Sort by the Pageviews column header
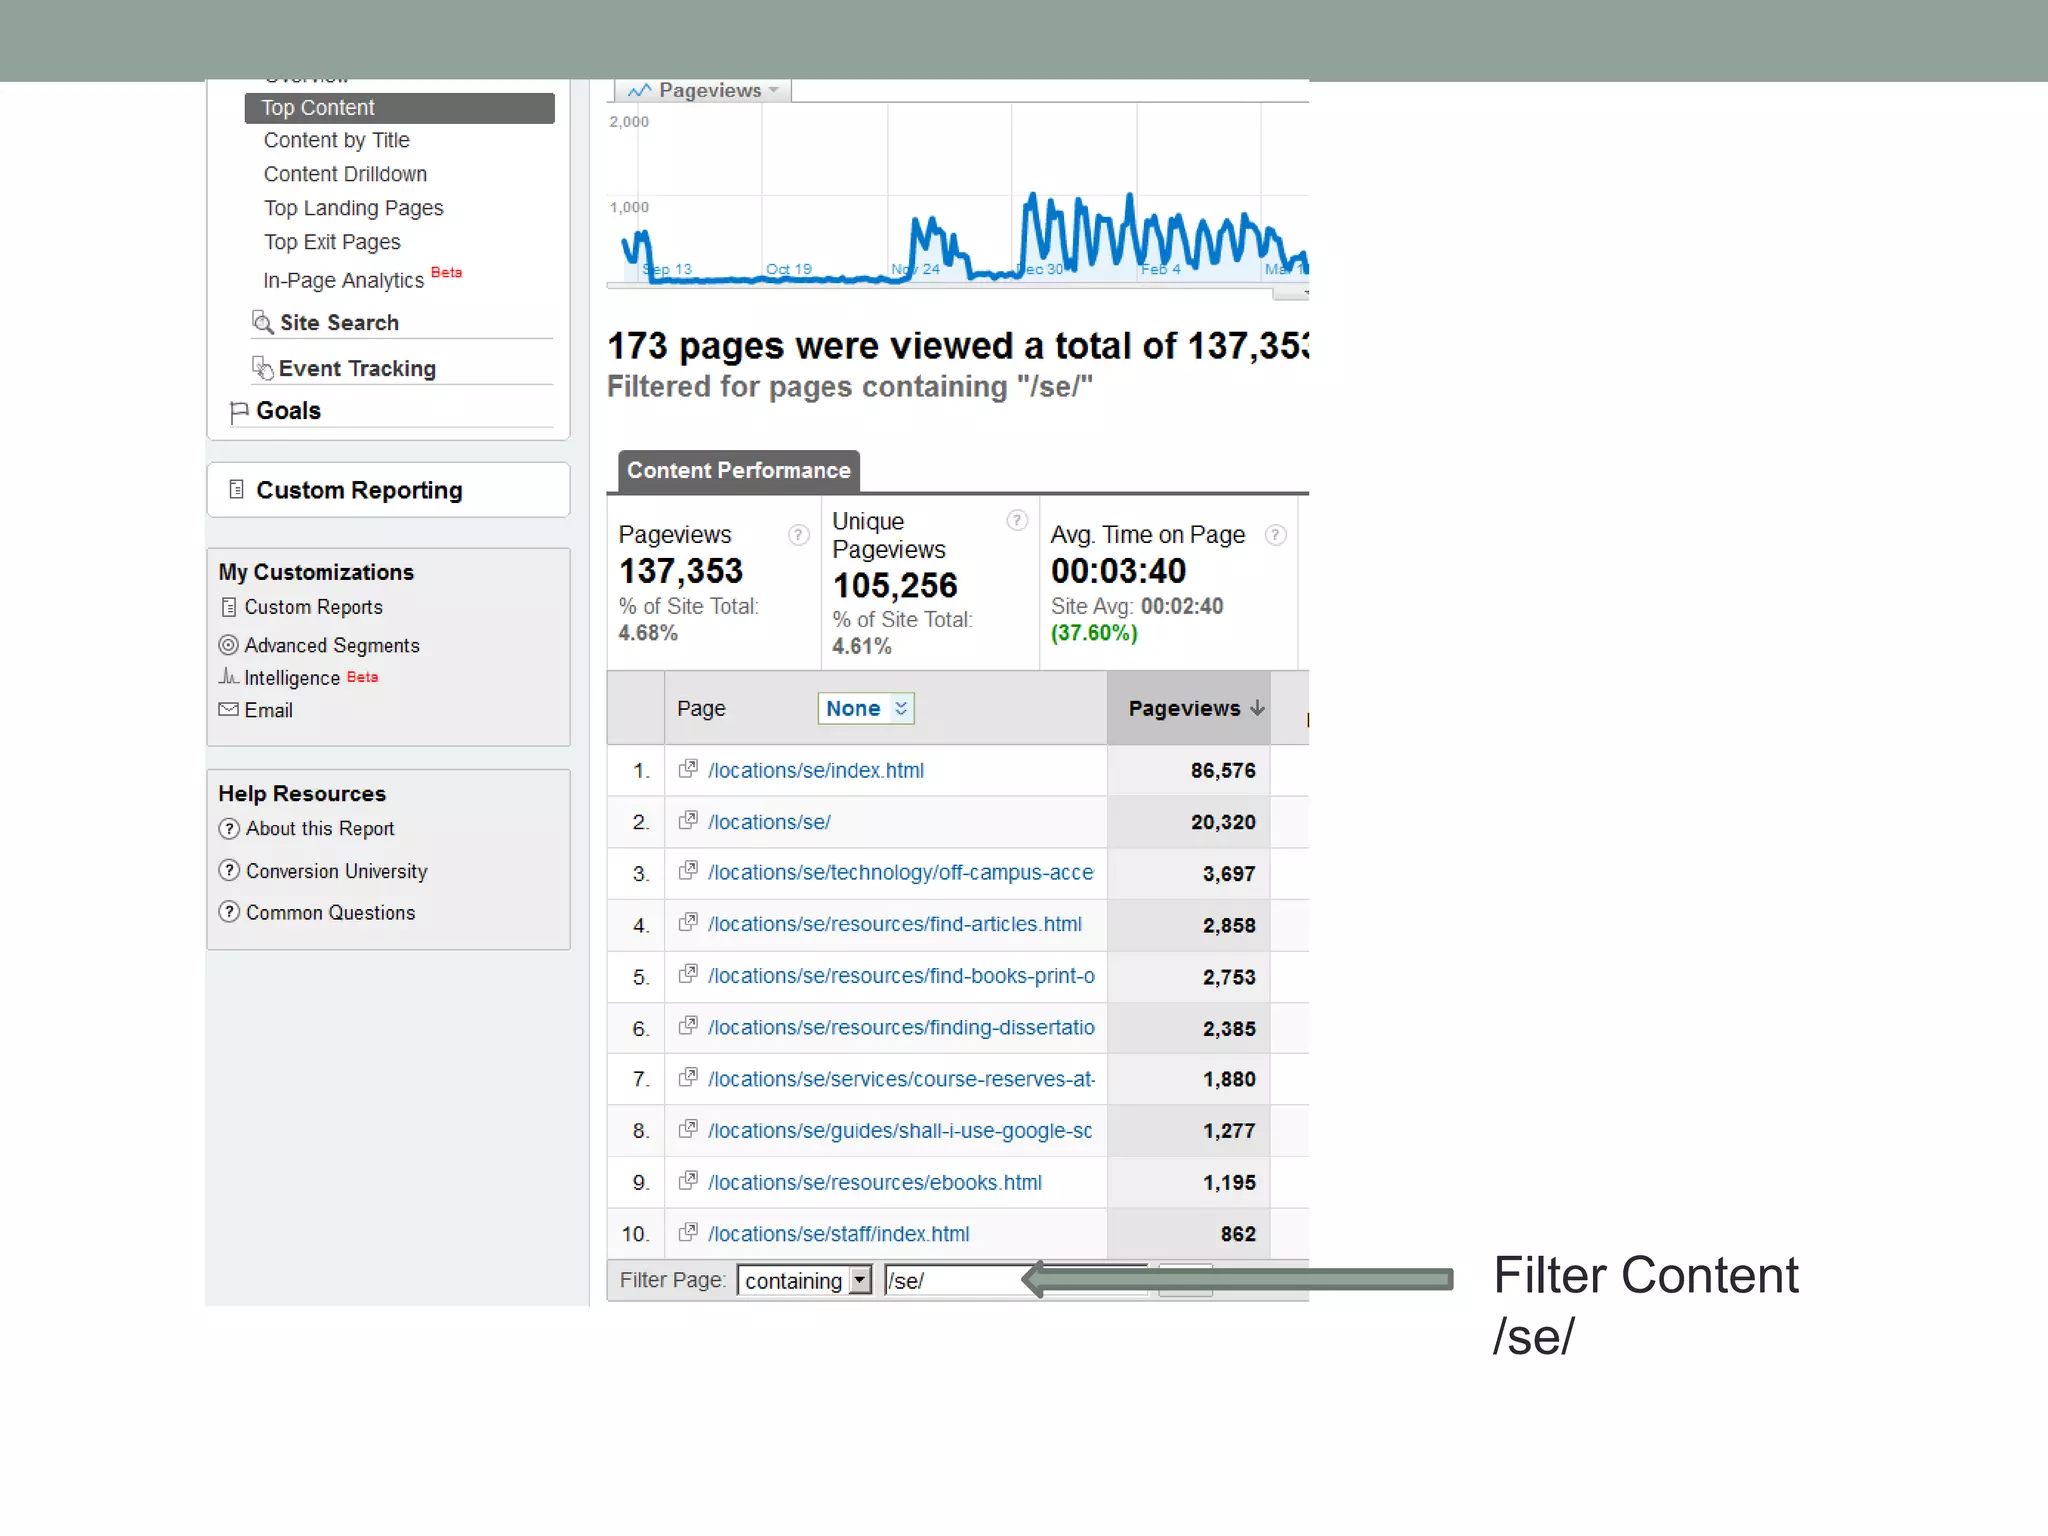2048x1536 pixels. pyautogui.click(x=1189, y=708)
